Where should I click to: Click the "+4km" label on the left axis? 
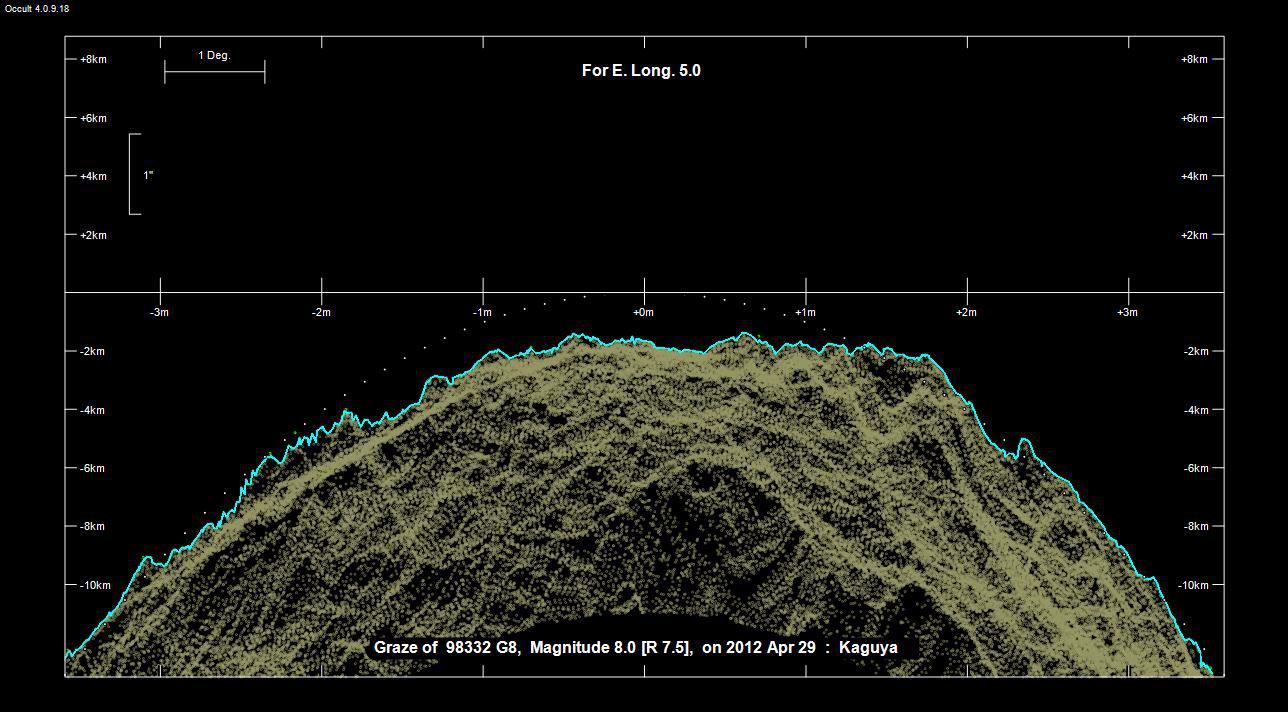[x=93, y=176]
